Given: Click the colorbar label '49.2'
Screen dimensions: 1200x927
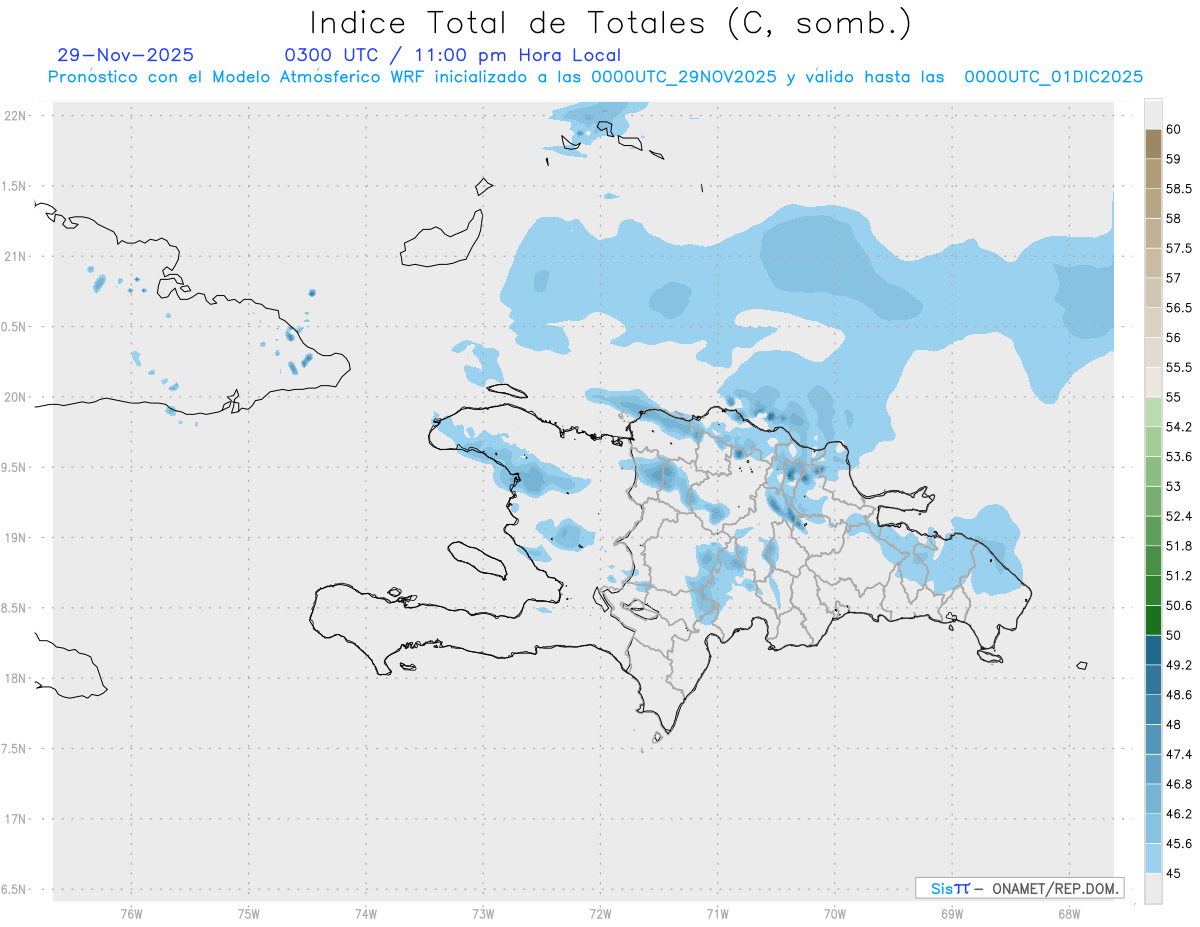Looking at the screenshot, I should point(1178,665).
